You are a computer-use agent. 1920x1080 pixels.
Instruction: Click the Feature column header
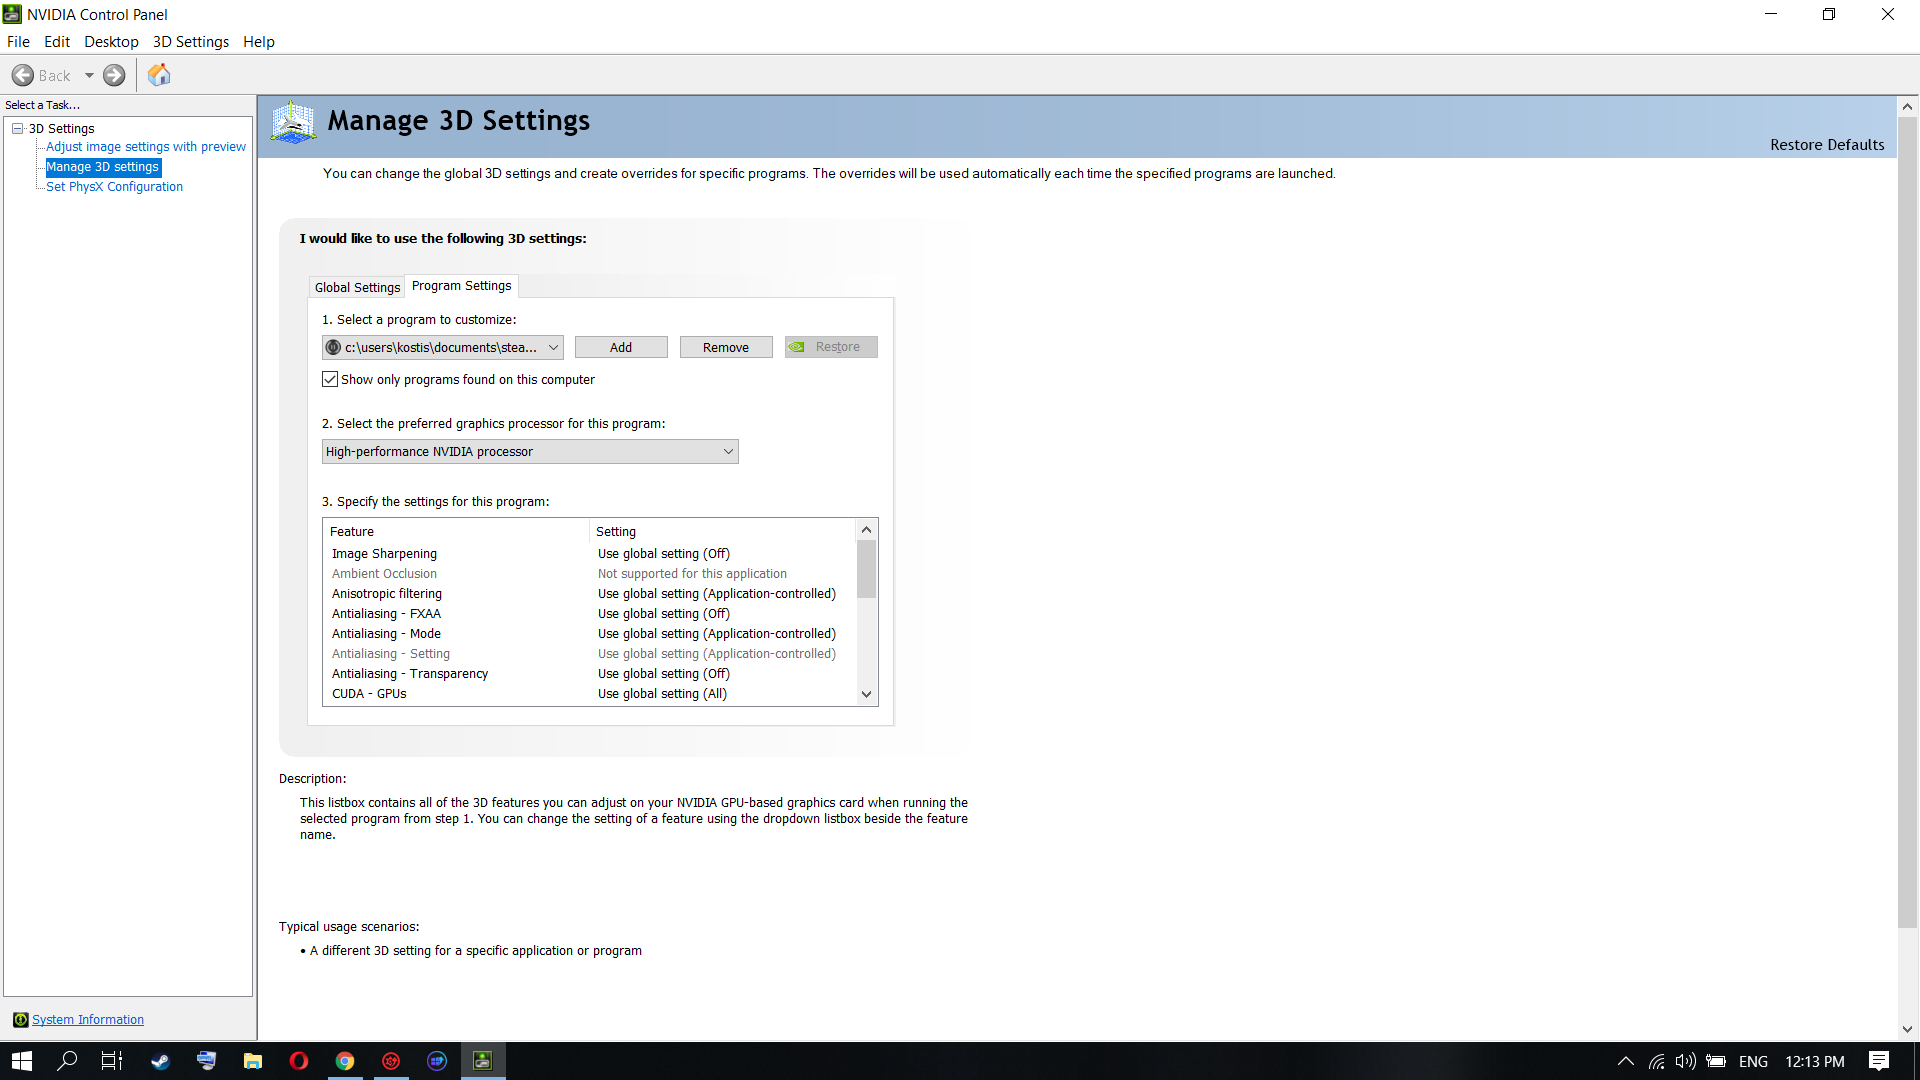456,532
